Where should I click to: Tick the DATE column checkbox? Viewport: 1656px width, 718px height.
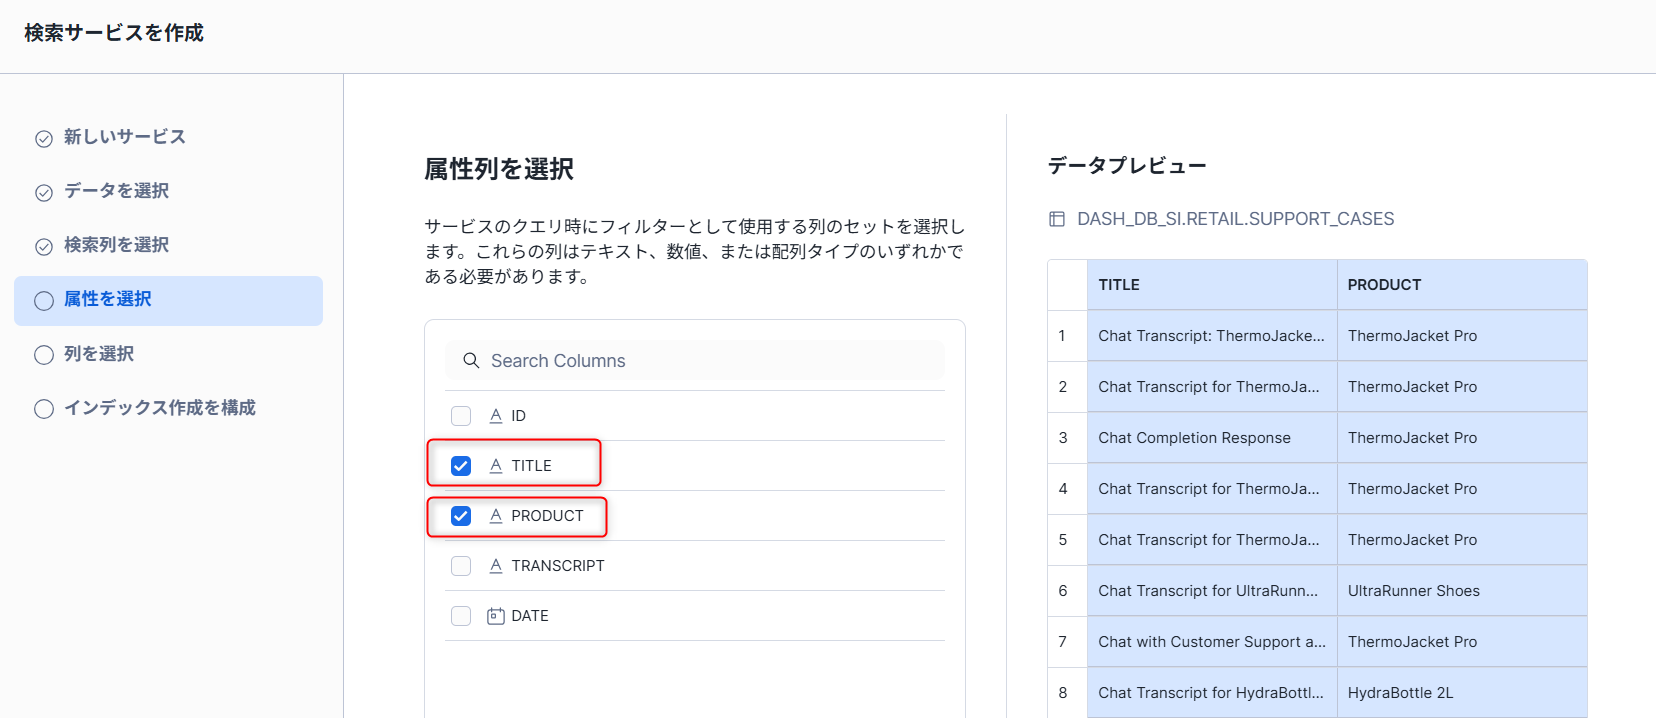[x=461, y=616]
